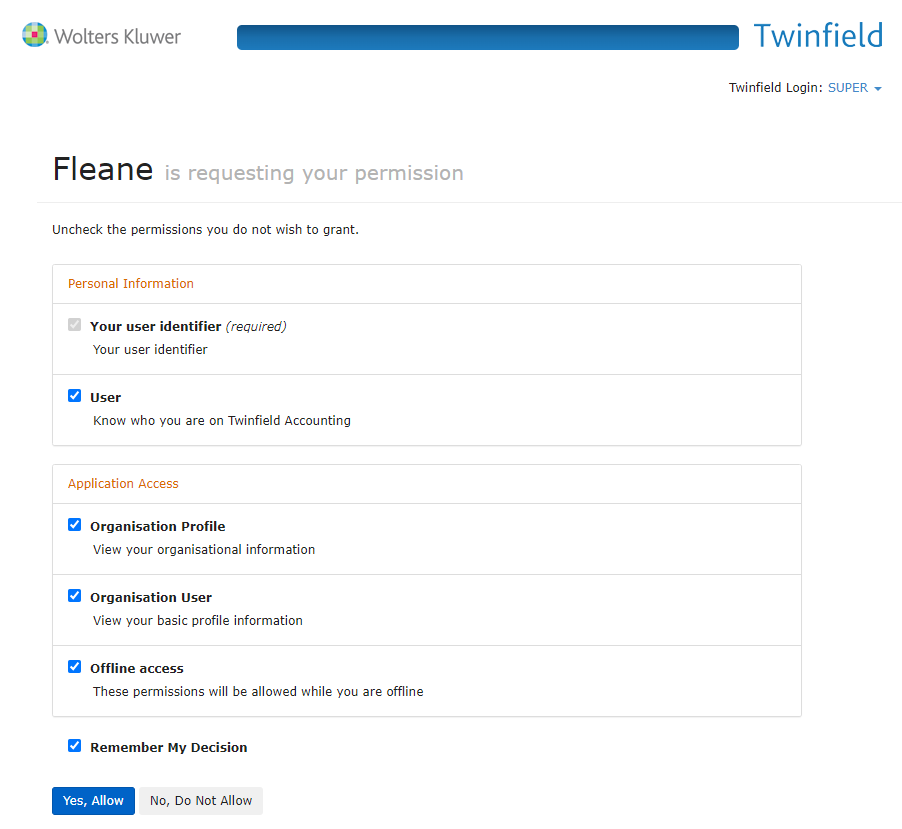Click the Twinfield Login label text
The width and height of the screenshot is (902, 829).
(775, 88)
